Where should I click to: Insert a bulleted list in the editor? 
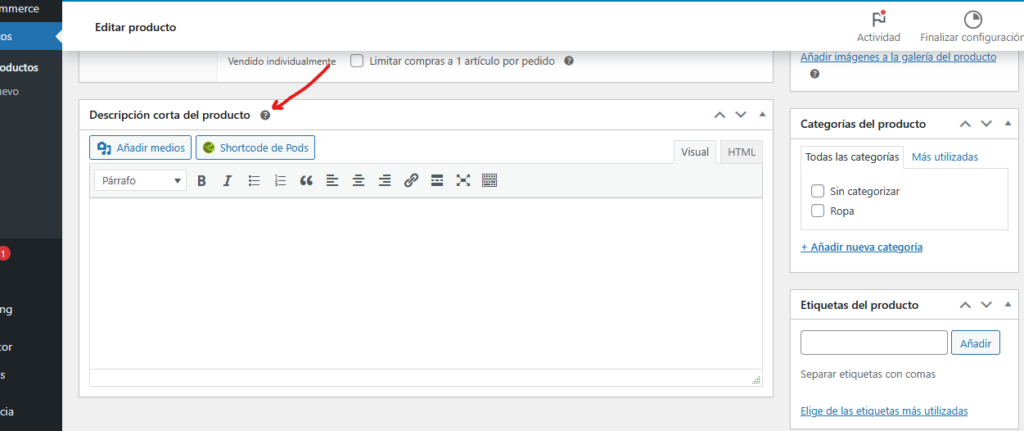[x=254, y=181]
